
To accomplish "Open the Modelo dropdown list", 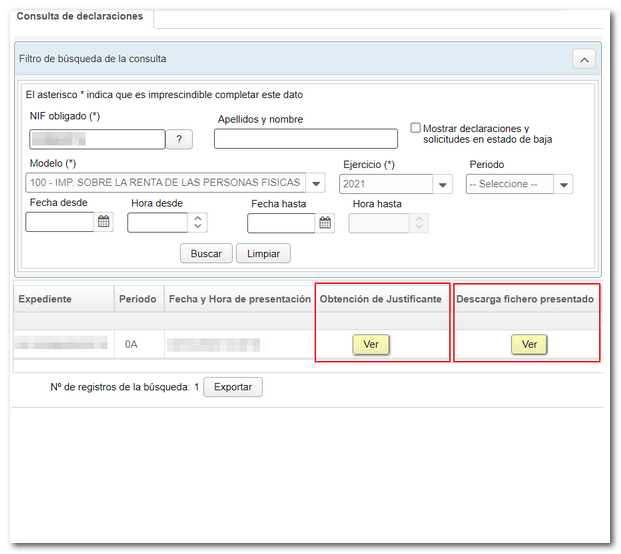I will [x=316, y=184].
